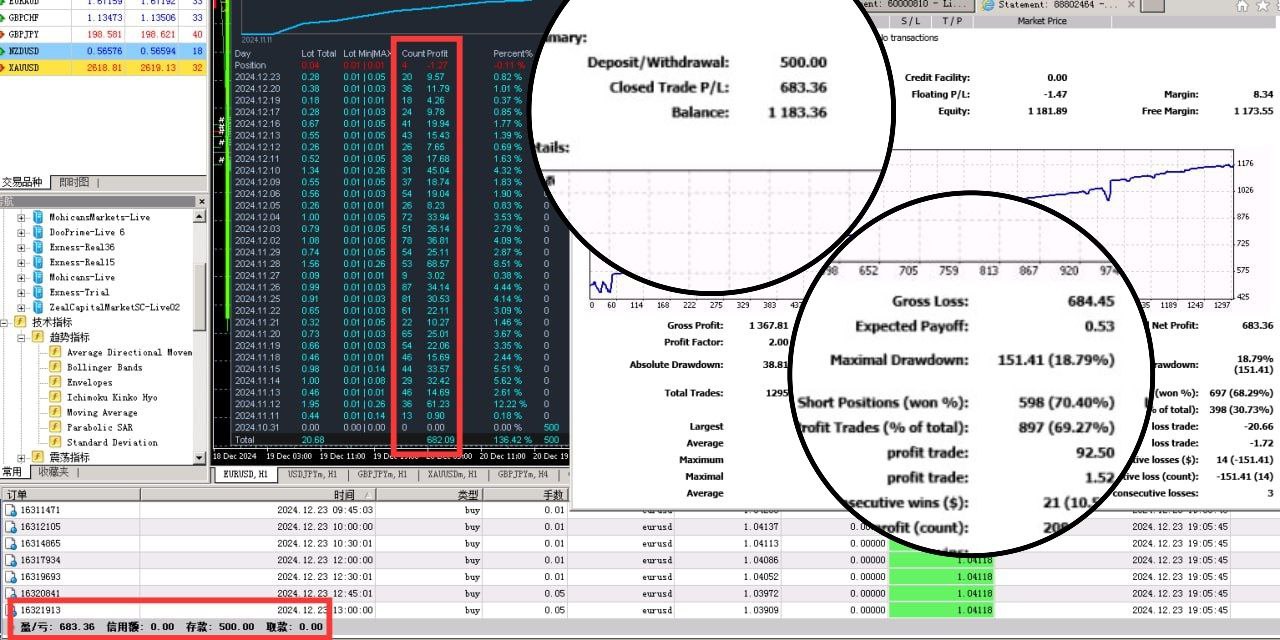1280x640 pixels.
Task: Collapse the 技术指标 indicators folder
Action: point(6,322)
